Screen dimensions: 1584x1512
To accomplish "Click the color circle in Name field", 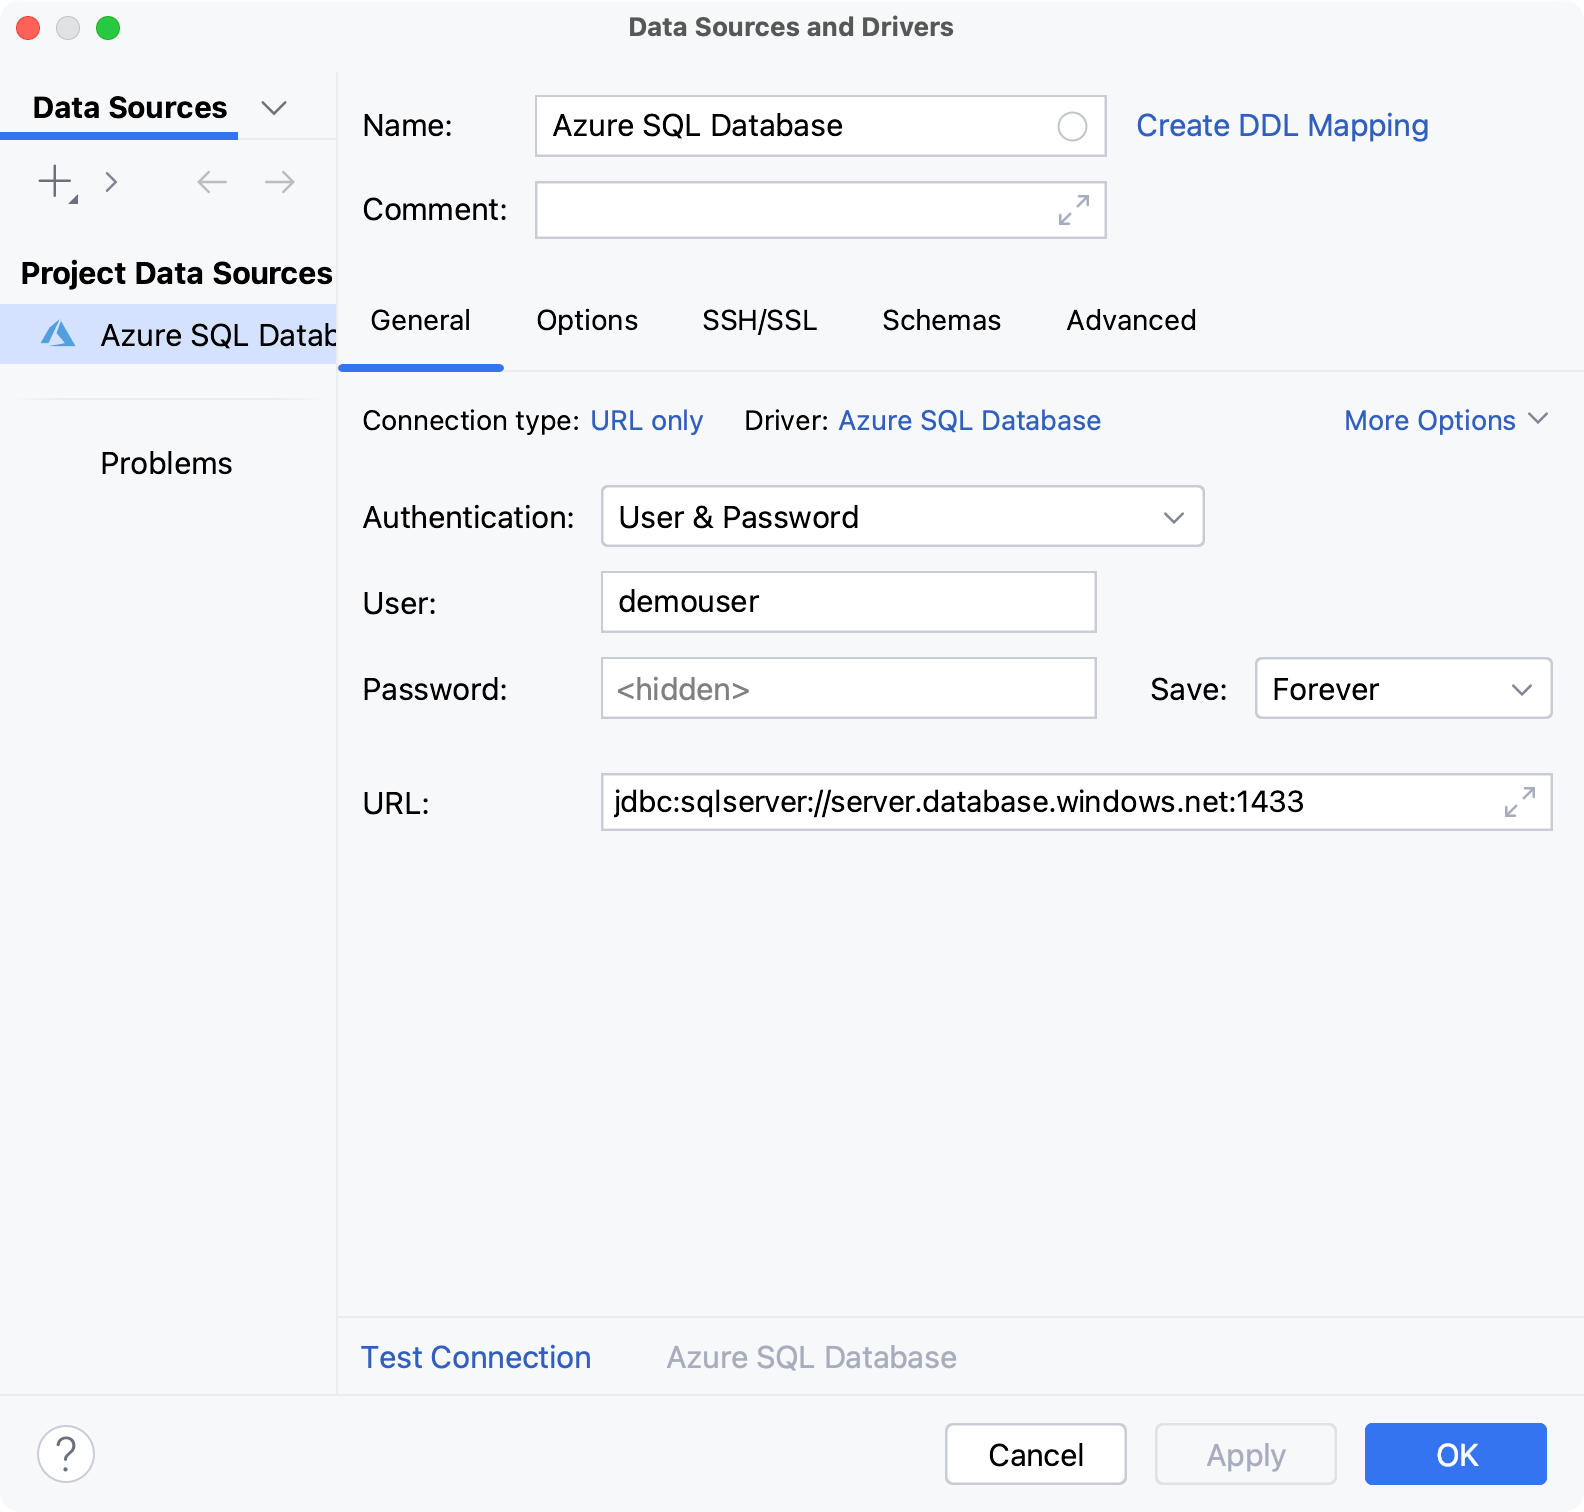I will 1072,126.
